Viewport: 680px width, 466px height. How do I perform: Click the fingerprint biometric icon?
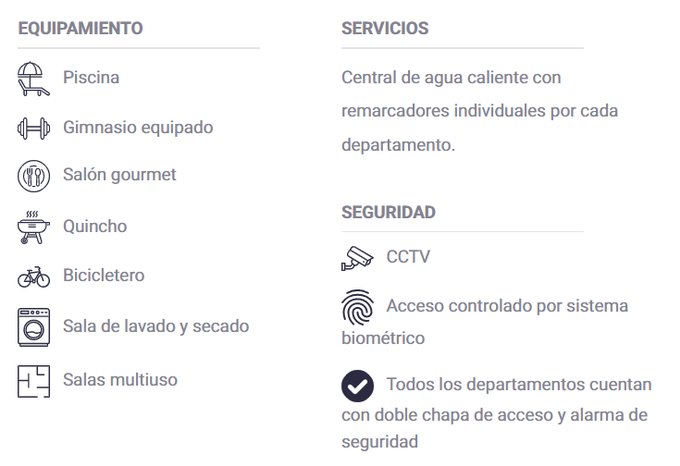[x=357, y=308]
